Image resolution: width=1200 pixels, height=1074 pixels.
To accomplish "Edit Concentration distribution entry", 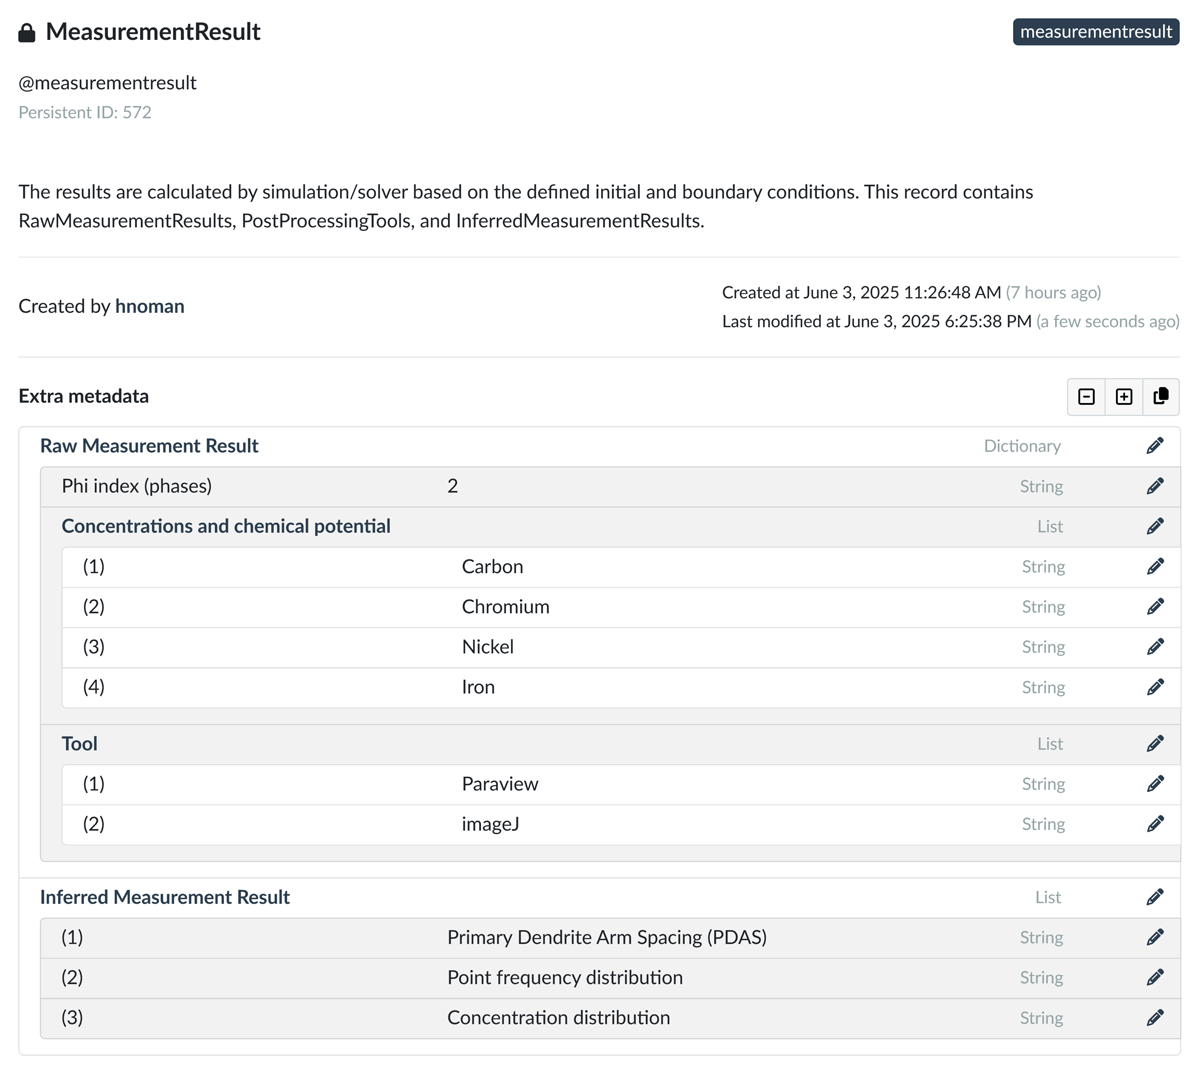I will click(x=1155, y=1018).
